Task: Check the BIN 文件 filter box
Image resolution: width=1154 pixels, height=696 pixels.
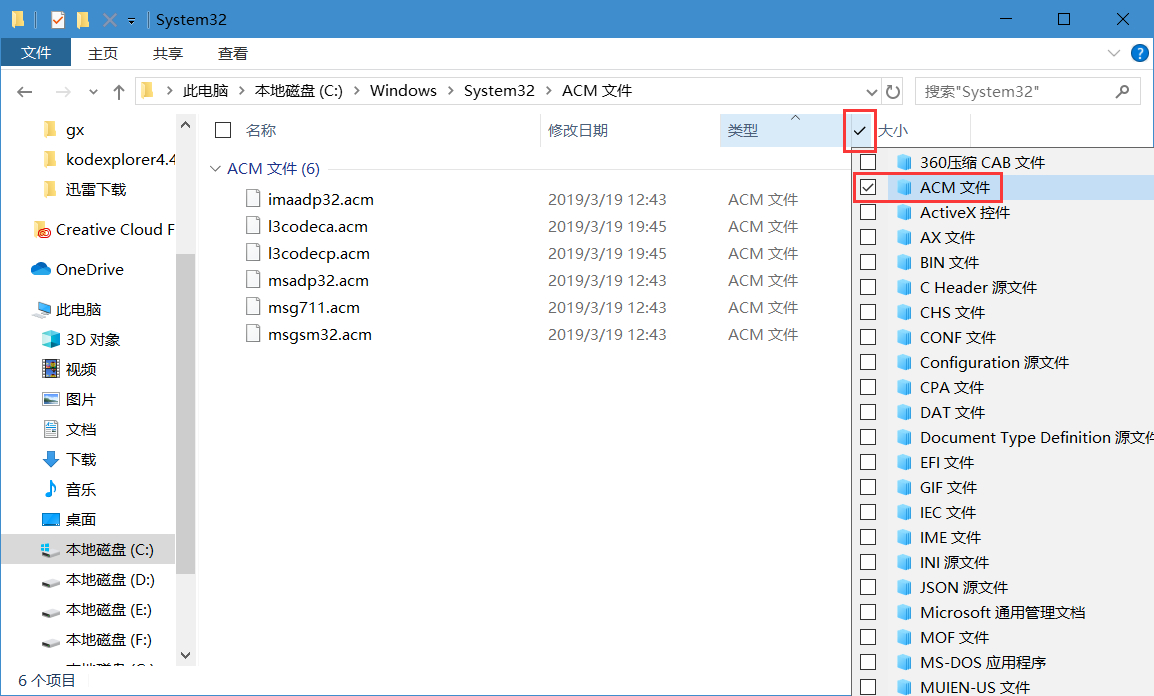Action: click(x=868, y=262)
